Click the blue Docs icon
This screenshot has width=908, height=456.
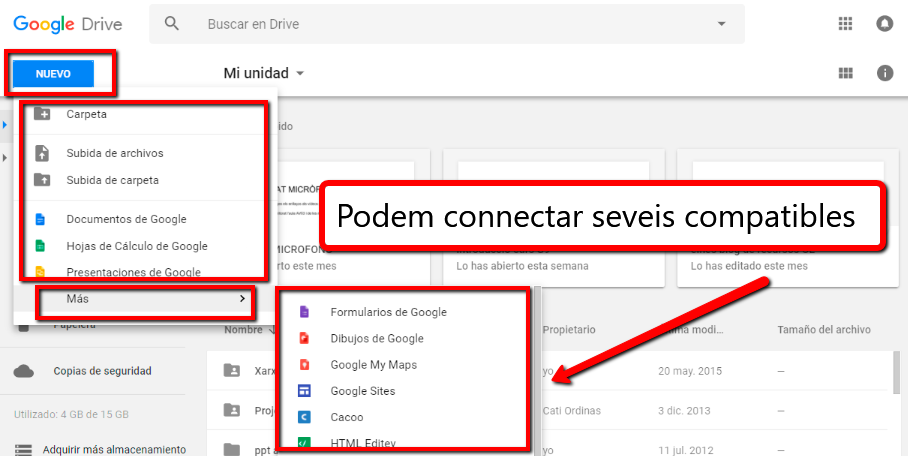click(x=40, y=219)
